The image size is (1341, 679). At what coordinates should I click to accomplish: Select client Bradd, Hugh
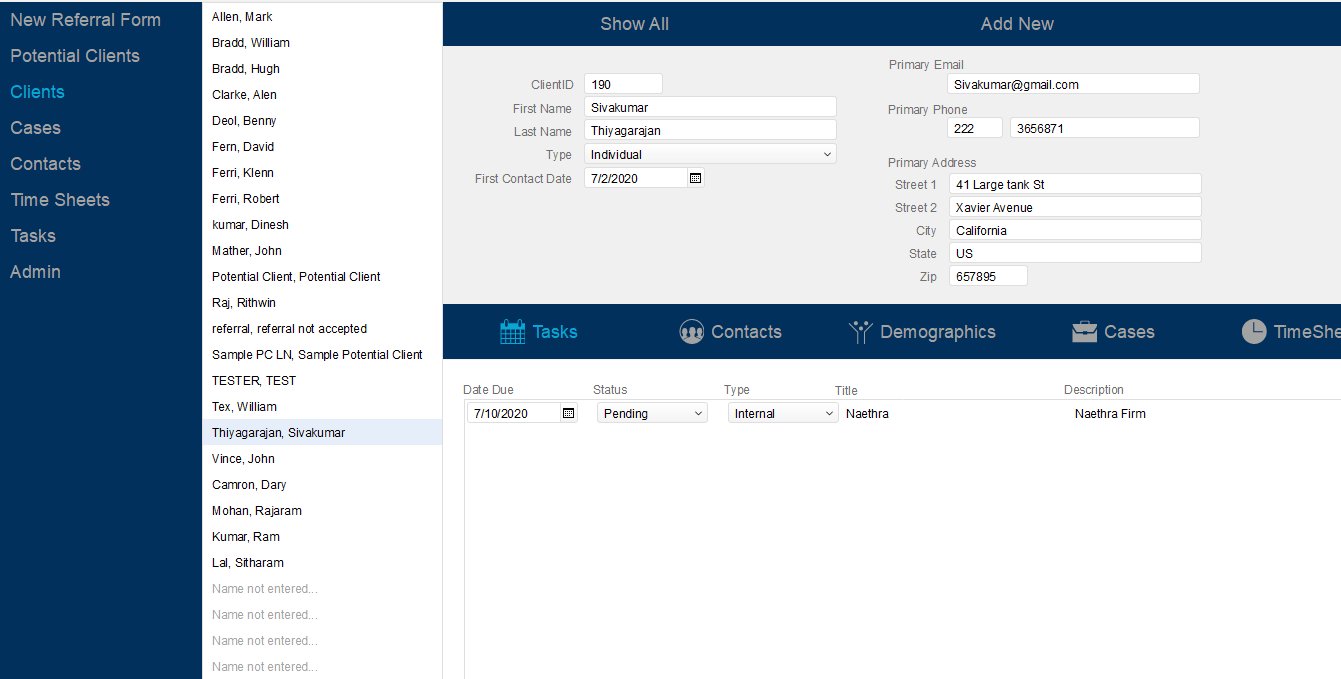(322, 69)
